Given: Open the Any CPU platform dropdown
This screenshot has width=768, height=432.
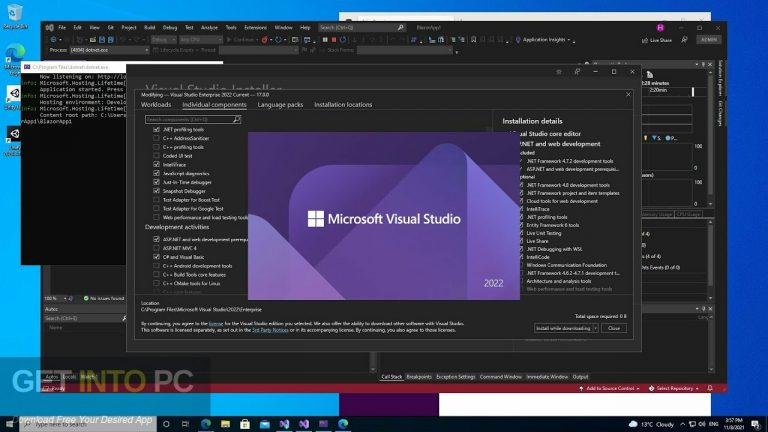Looking at the screenshot, I should click(201, 40).
